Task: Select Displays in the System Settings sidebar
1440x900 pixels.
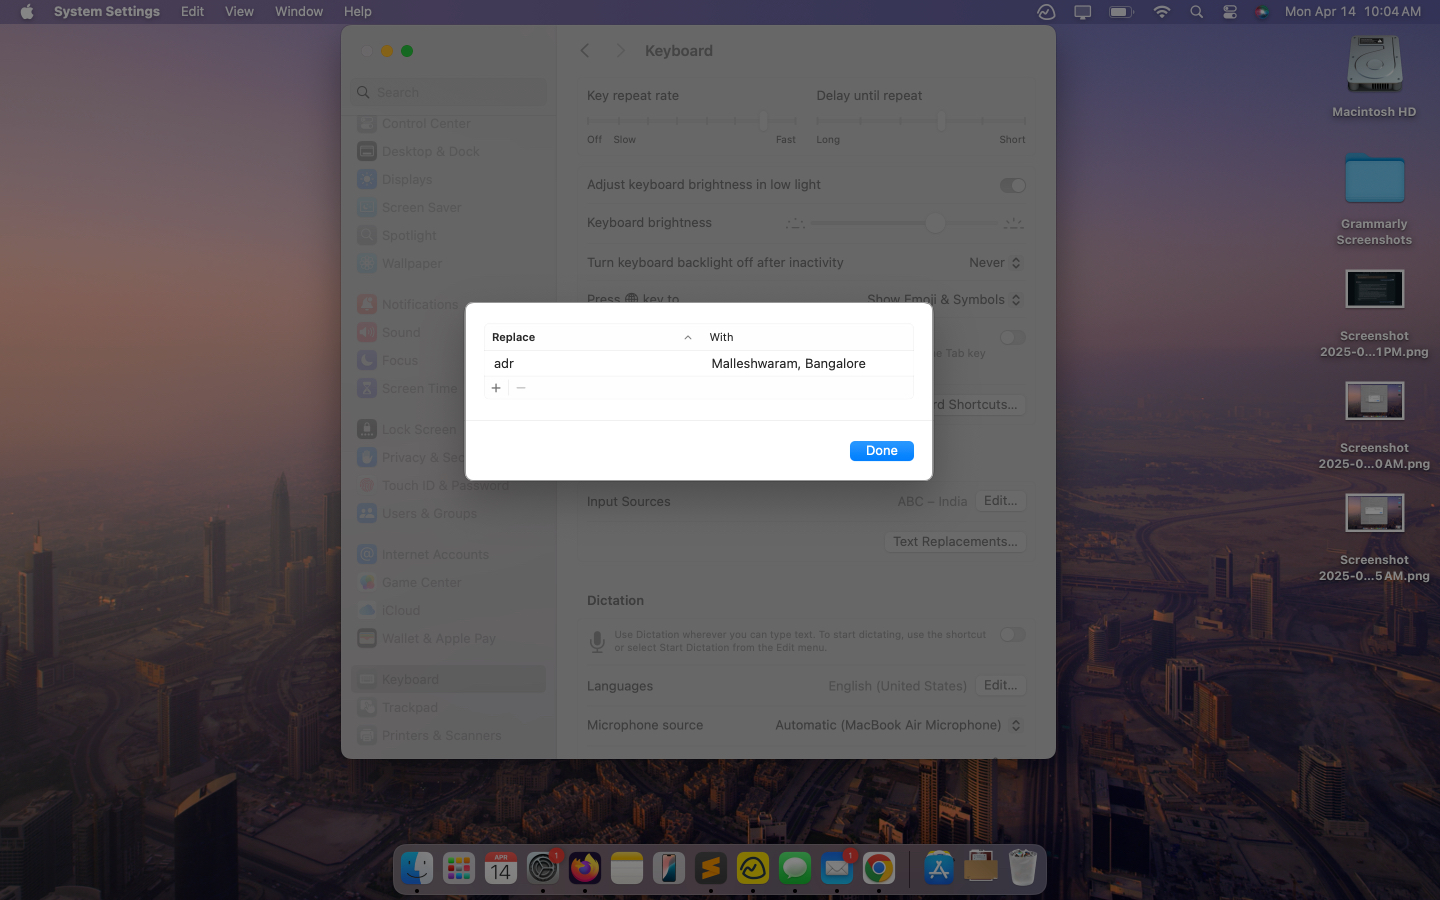Action: pos(406,179)
